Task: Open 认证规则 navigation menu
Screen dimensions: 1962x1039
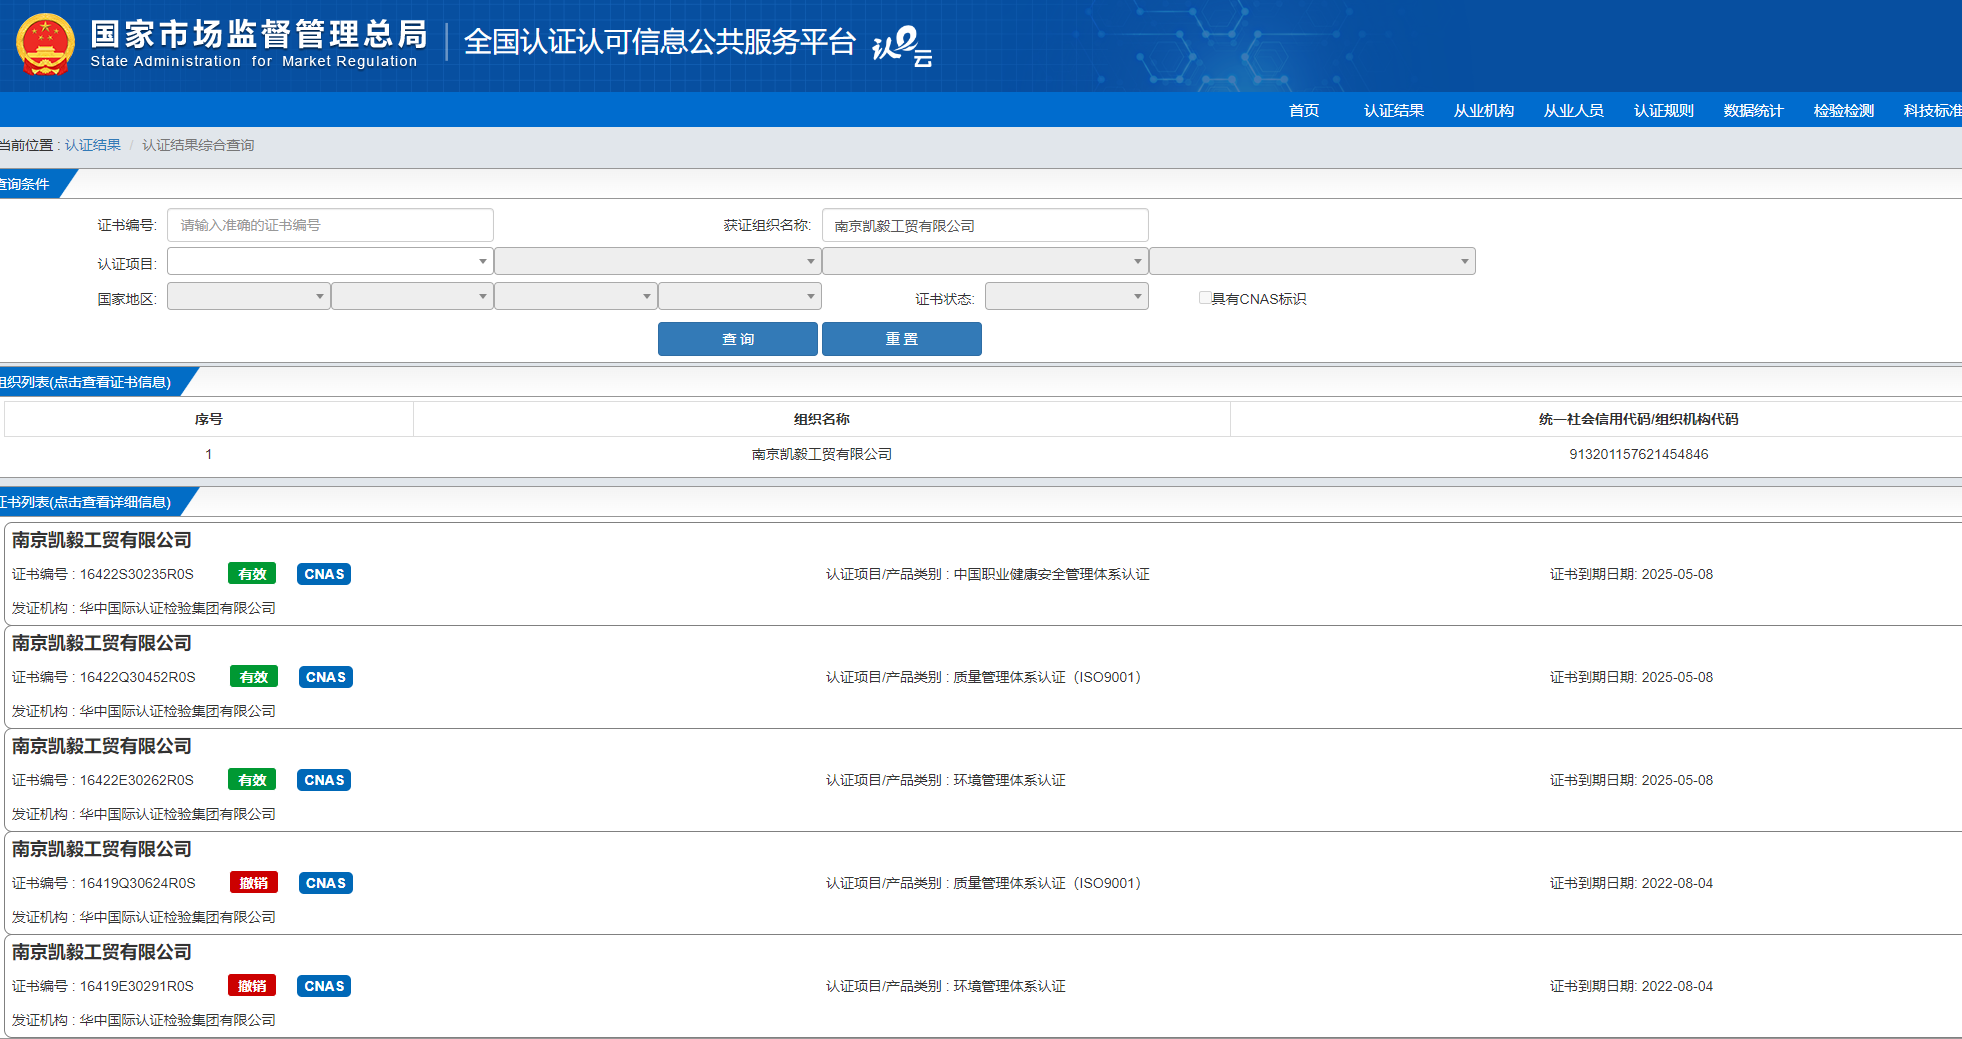Action: pyautogui.click(x=1664, y=110)
